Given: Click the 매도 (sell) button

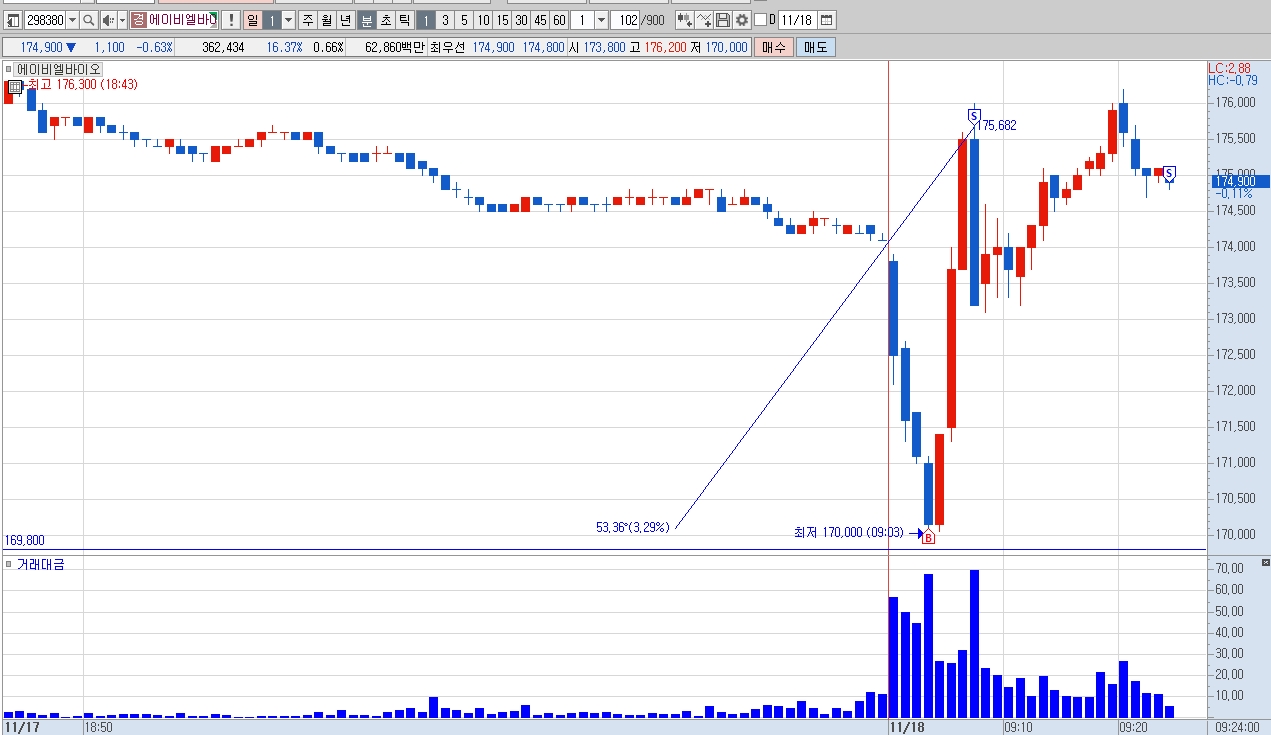Looking at the screenshot, I should 816,47.
